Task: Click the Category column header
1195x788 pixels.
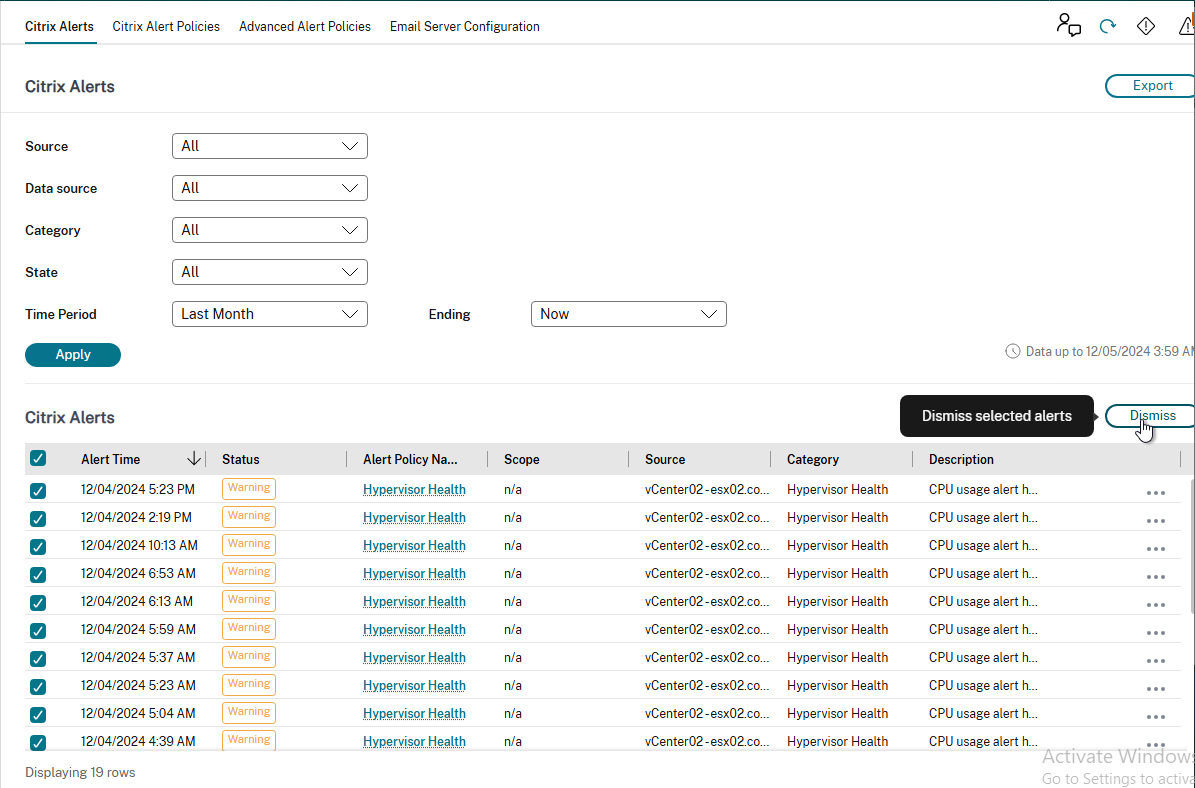Action: (812, 459)
